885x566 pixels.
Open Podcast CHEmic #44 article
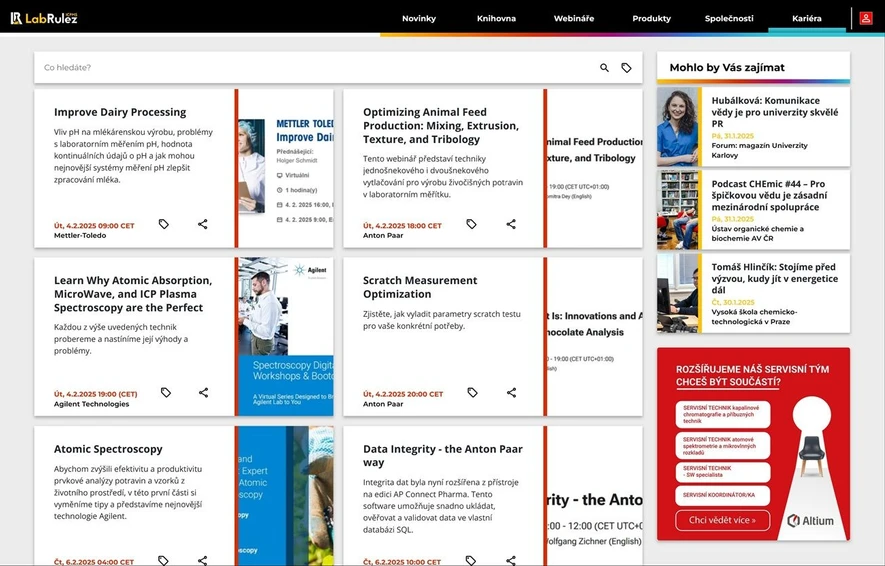(769, 195)
